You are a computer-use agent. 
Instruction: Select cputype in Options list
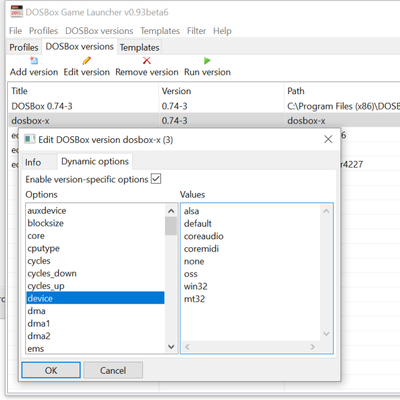pyautogui.click(x=95, y=248)
